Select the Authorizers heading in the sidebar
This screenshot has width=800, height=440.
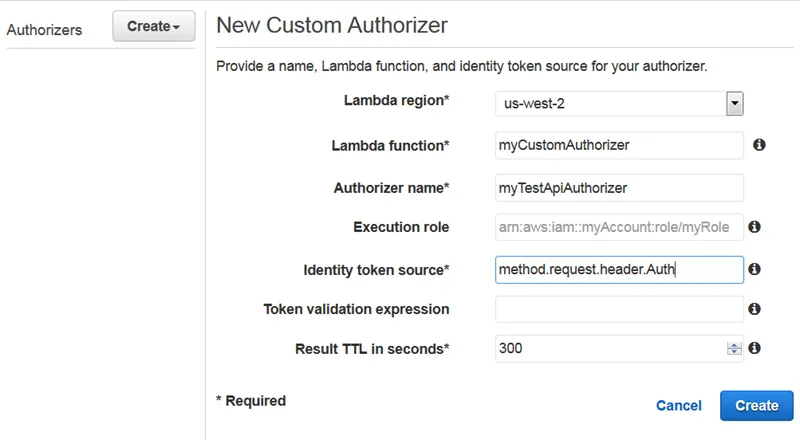44,30
